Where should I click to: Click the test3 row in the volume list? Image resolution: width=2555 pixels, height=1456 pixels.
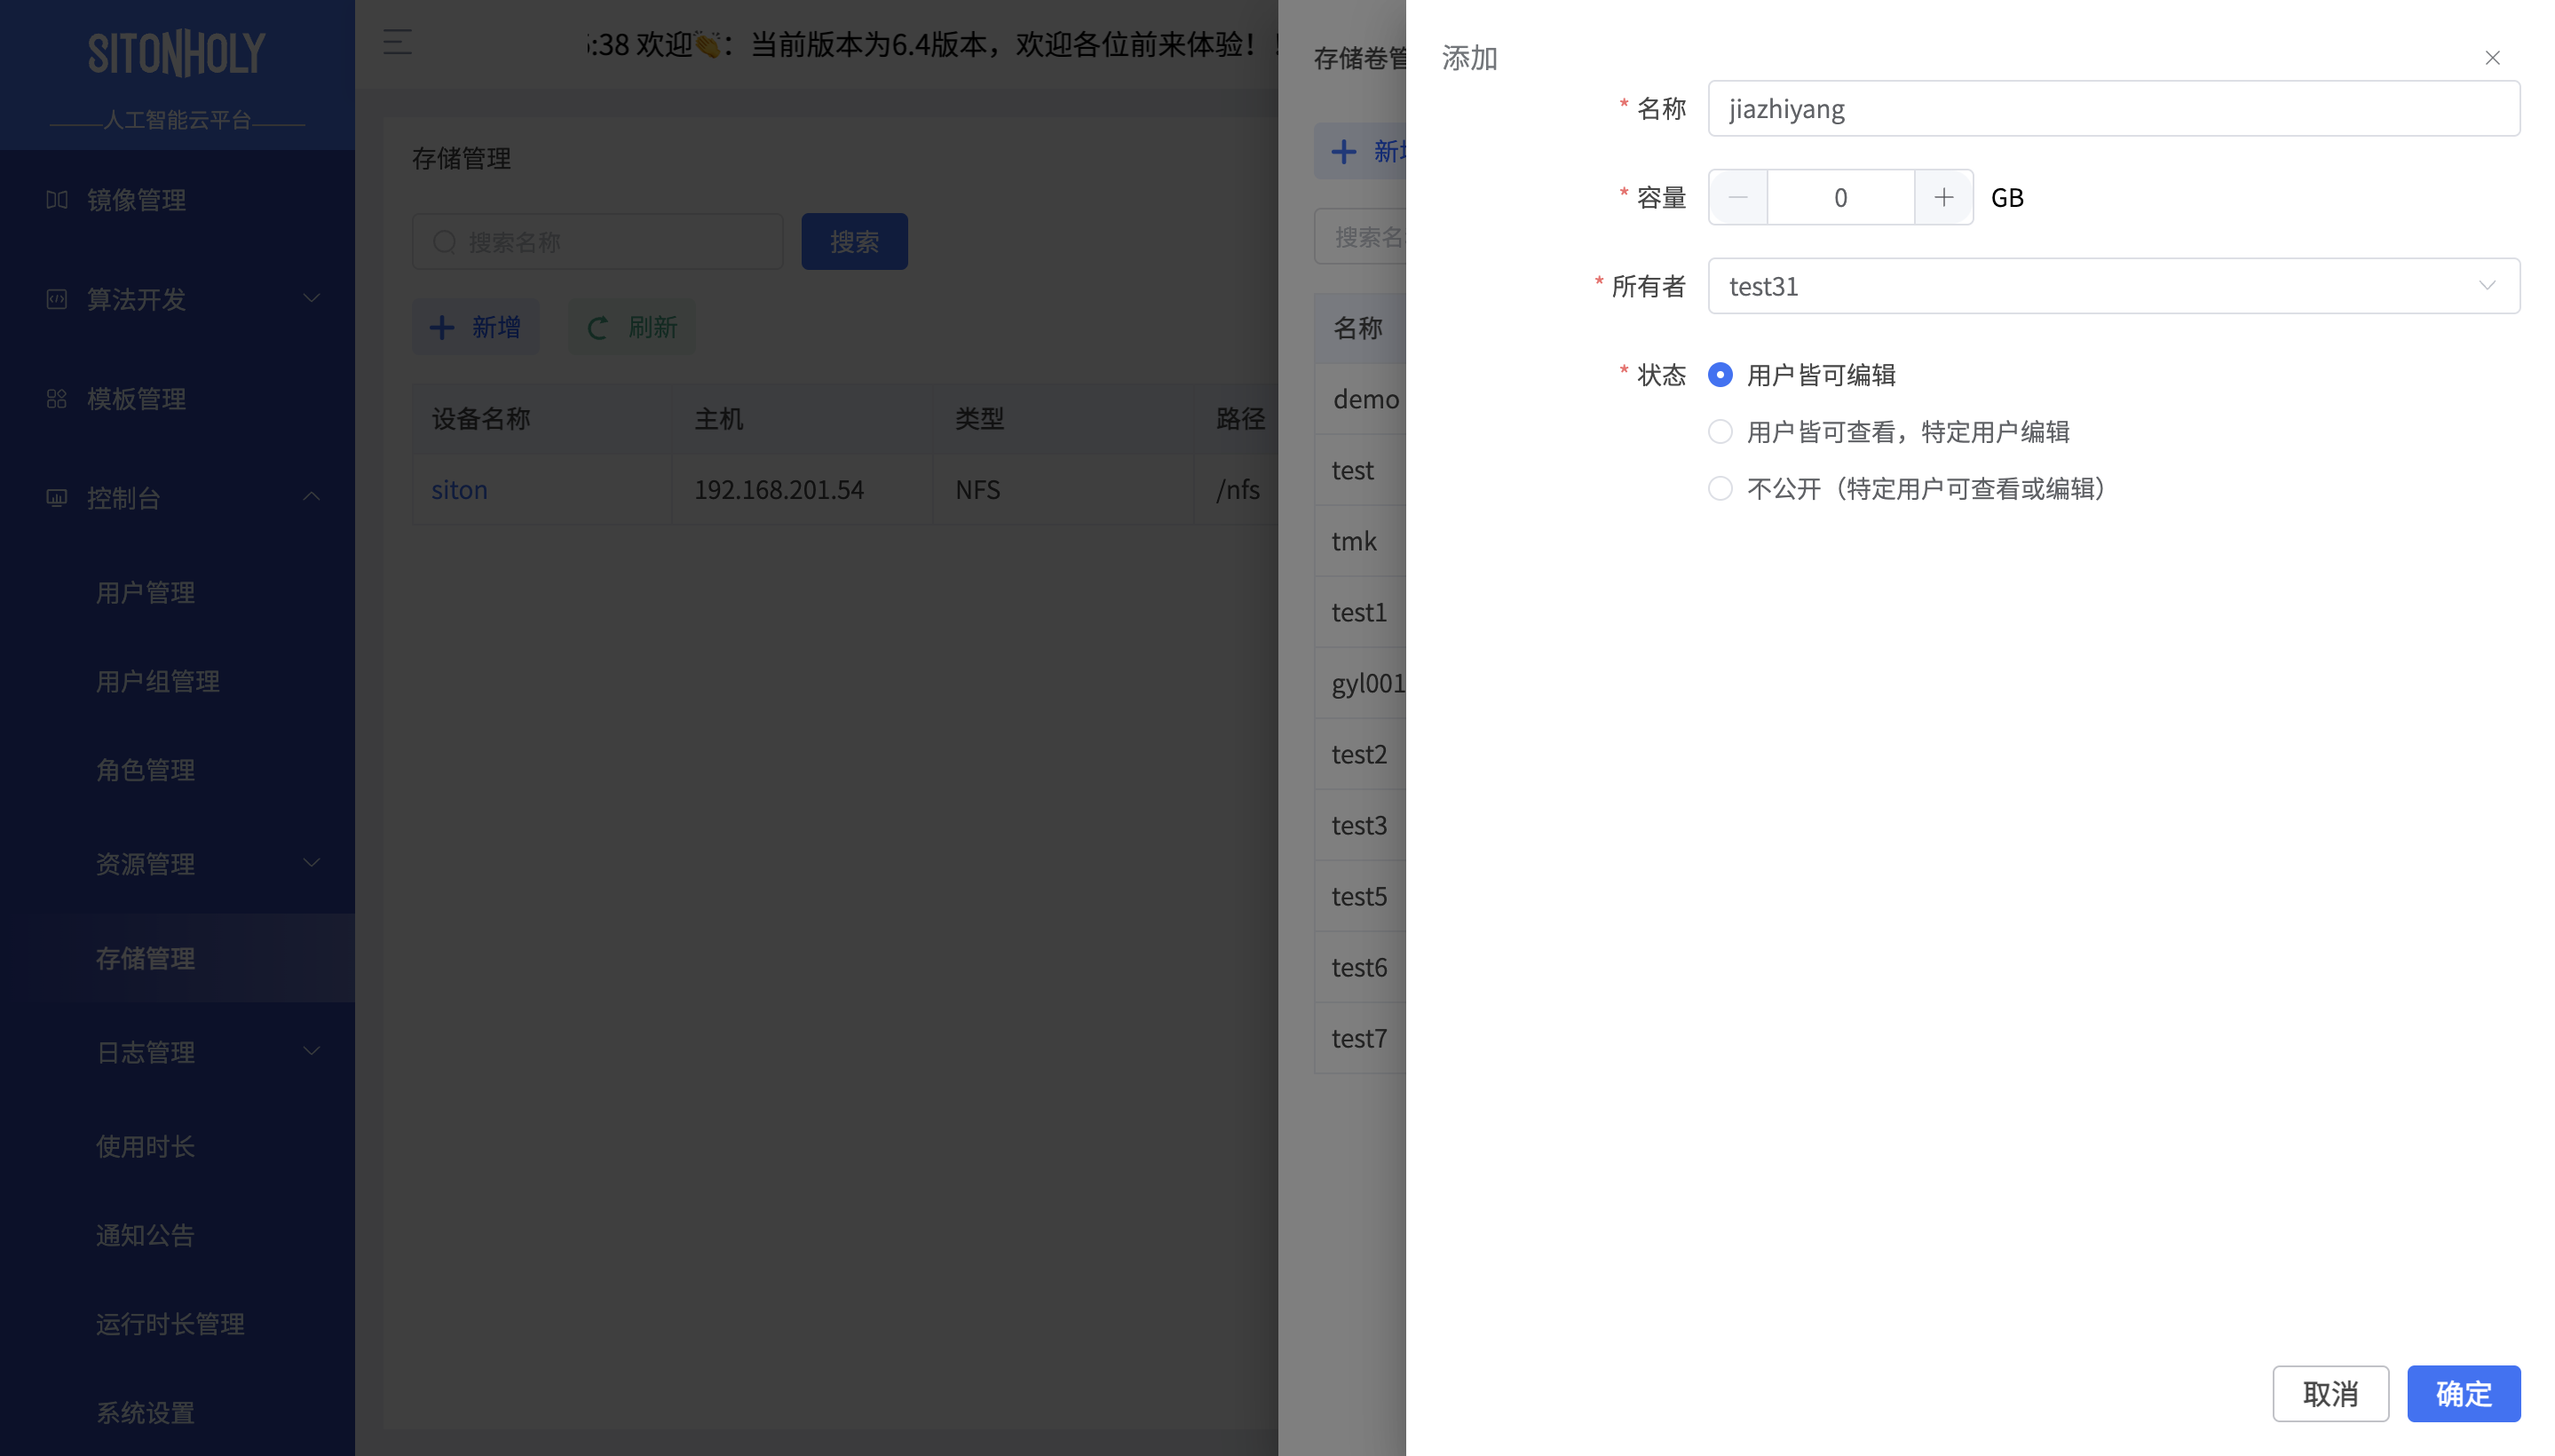click(1359, 825)
